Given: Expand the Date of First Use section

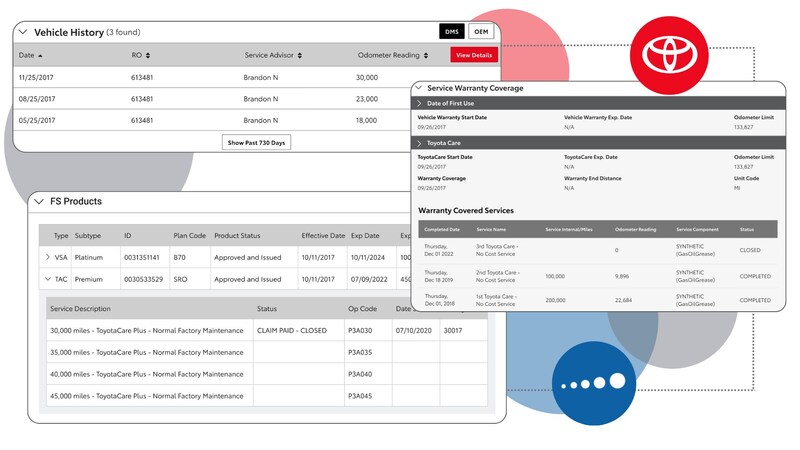Looking at the screenshot, I should [x=419, y=103].
